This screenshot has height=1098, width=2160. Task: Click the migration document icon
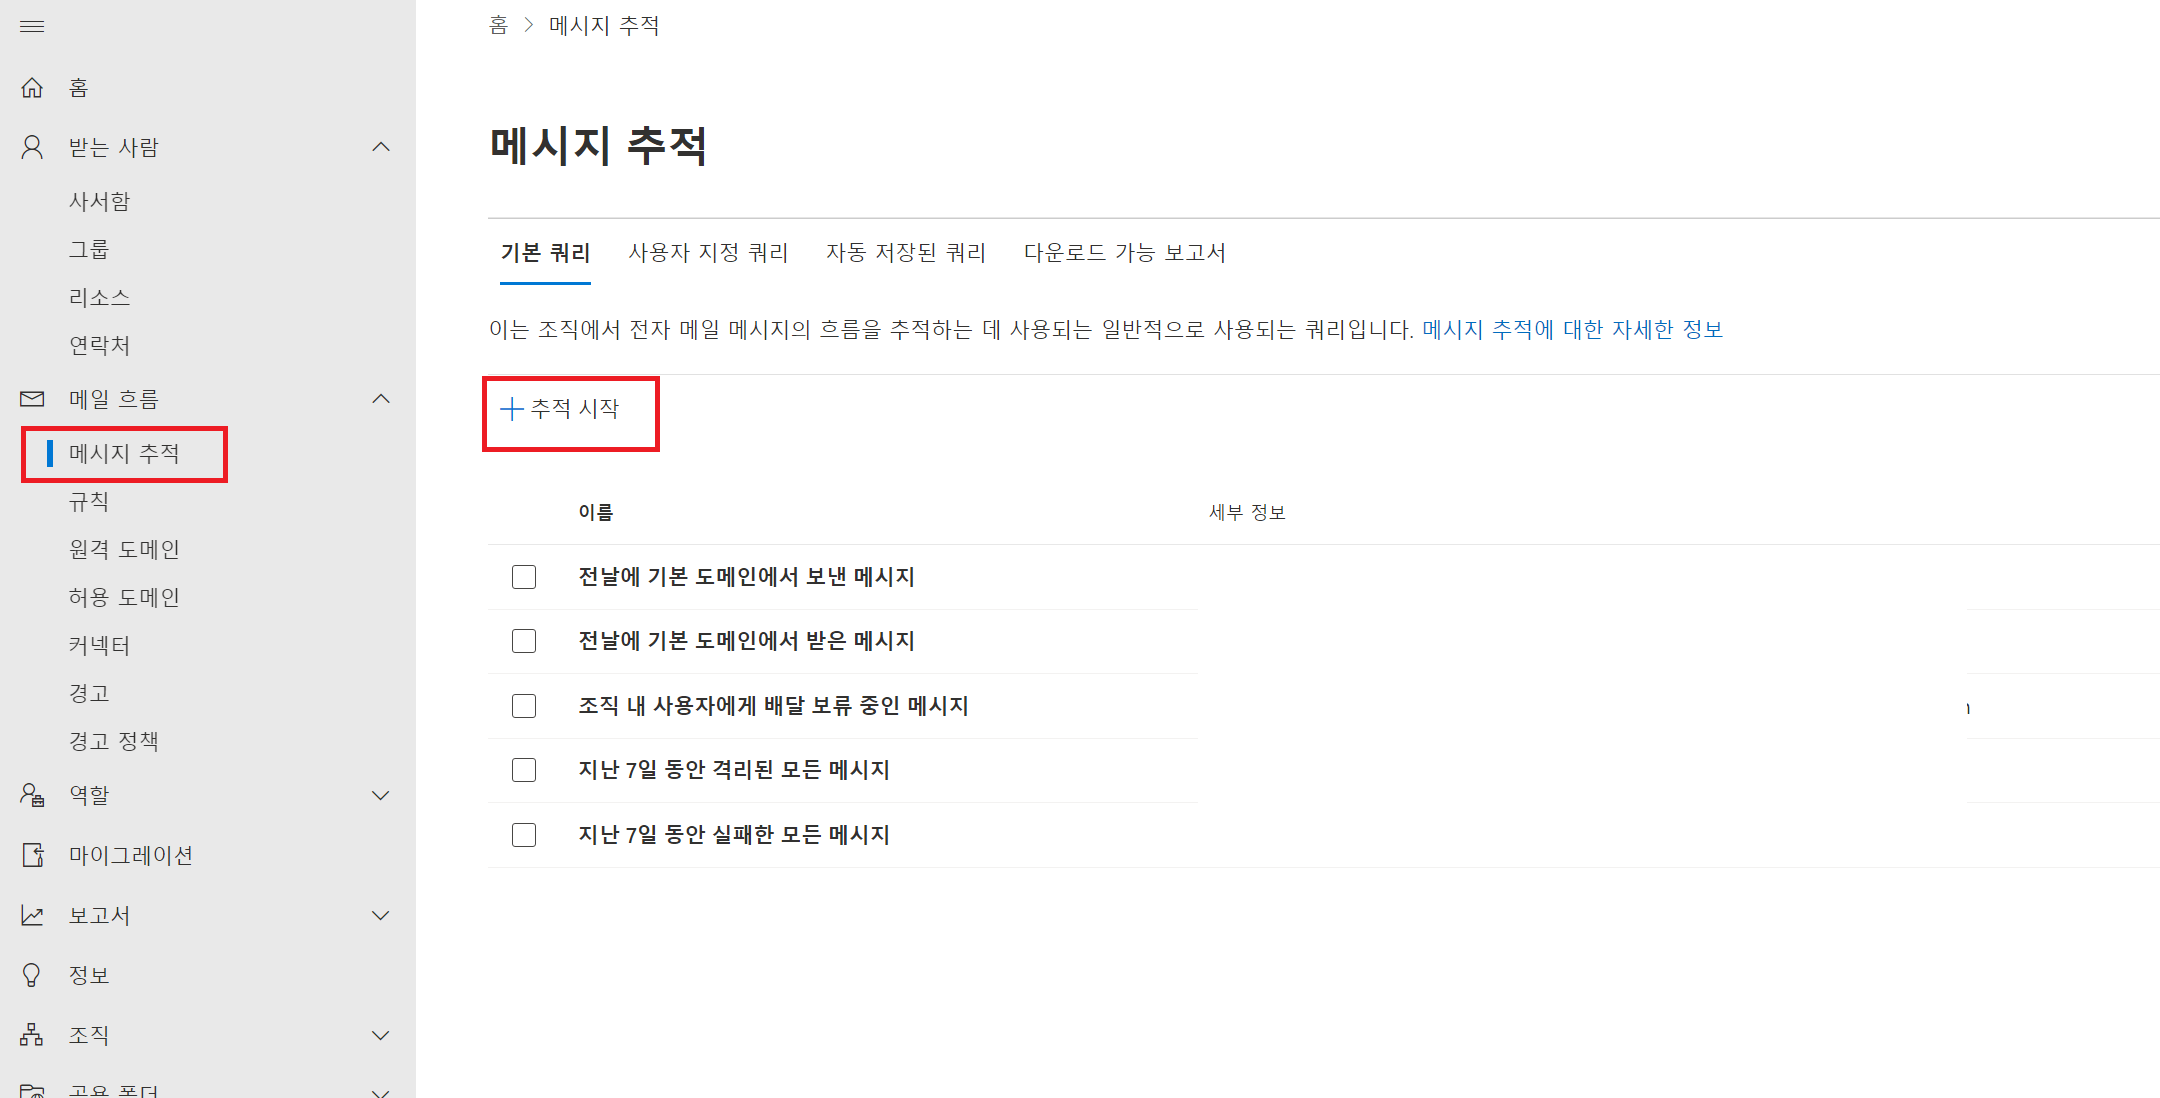click(x=32, y=855)
